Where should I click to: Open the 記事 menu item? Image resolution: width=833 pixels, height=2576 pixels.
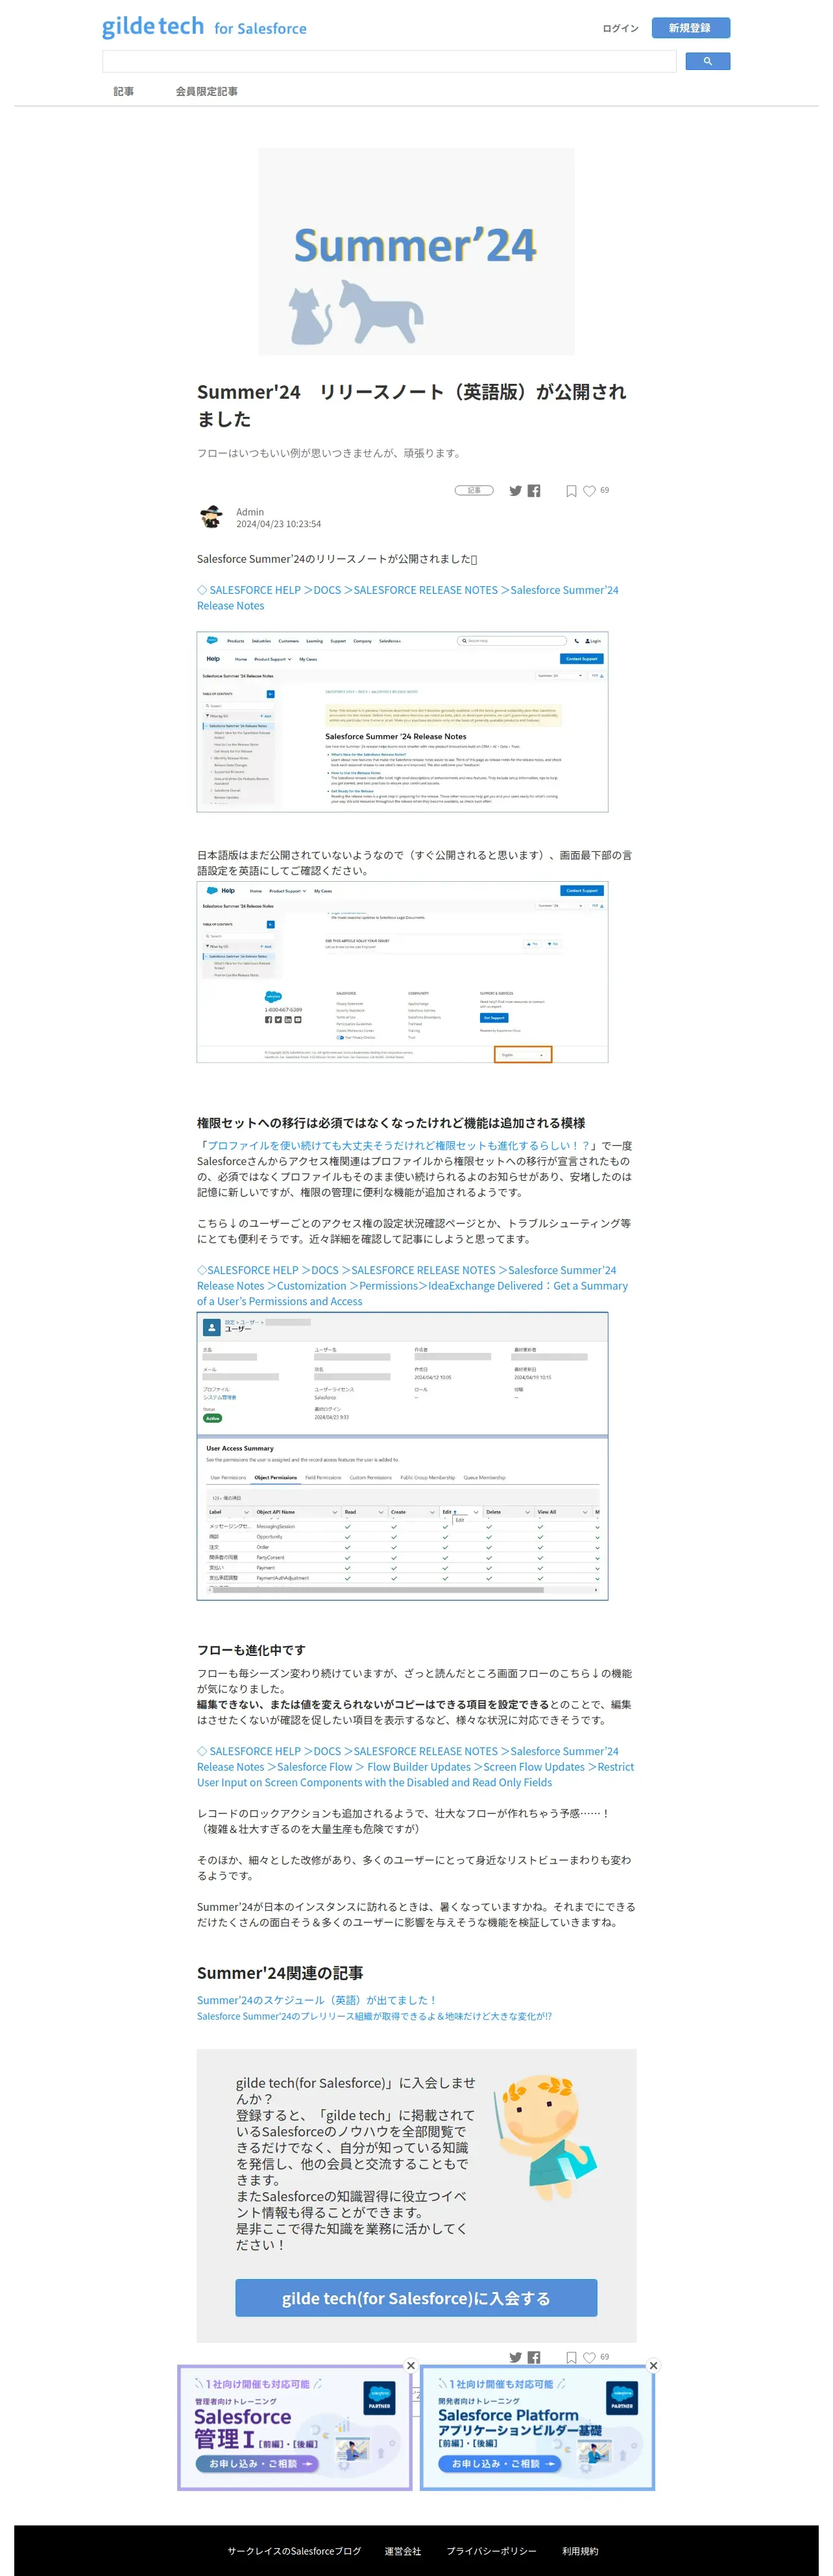123,91
